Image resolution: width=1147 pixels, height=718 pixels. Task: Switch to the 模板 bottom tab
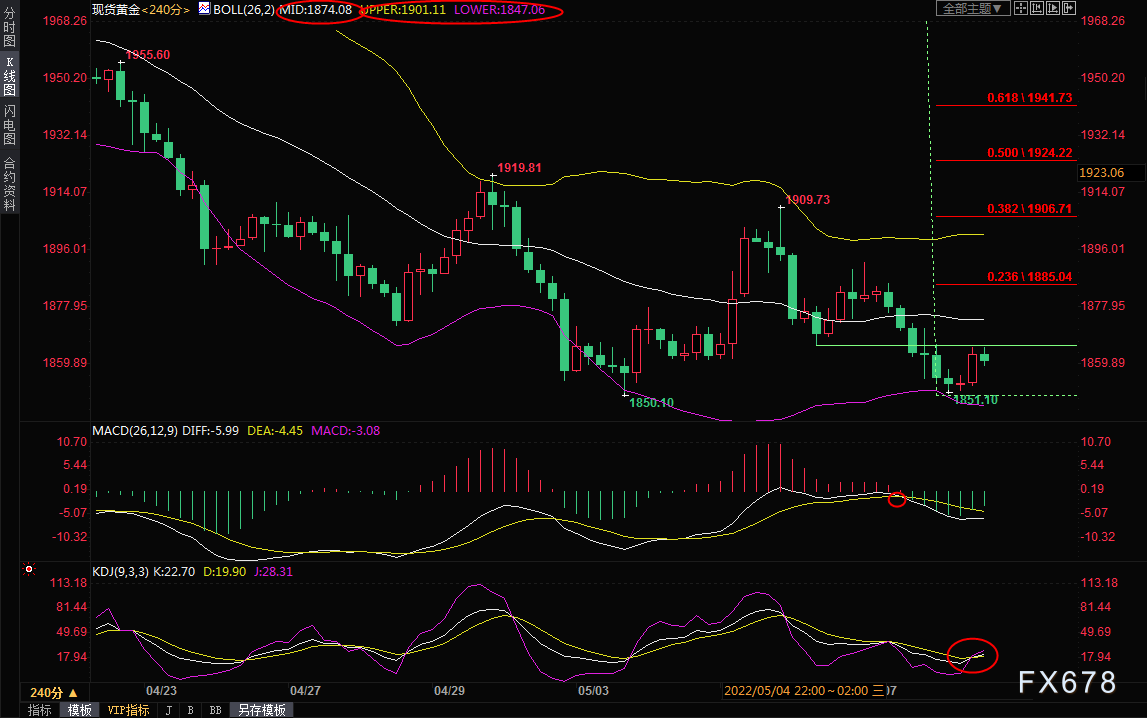coord(80,710)
